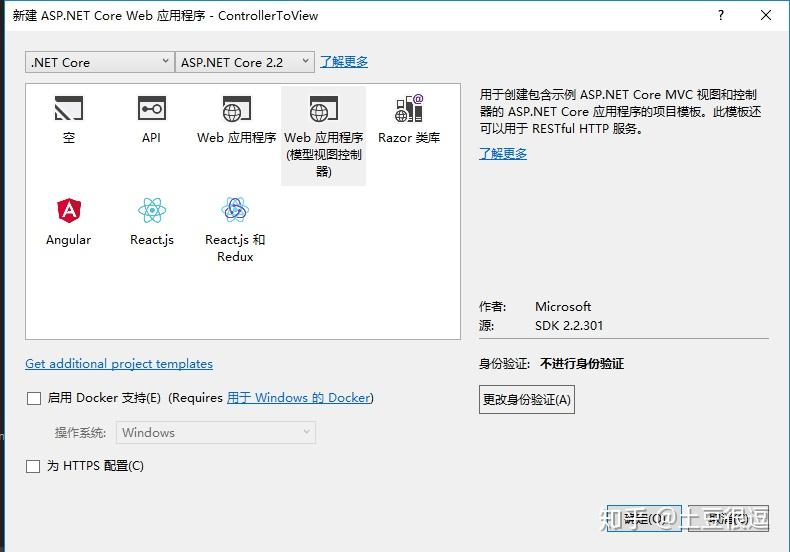This screenshot has width=790, height=552.
Task: Select the empty (空) project template icon
Action: pyautogui.click(x=69, y=108)
